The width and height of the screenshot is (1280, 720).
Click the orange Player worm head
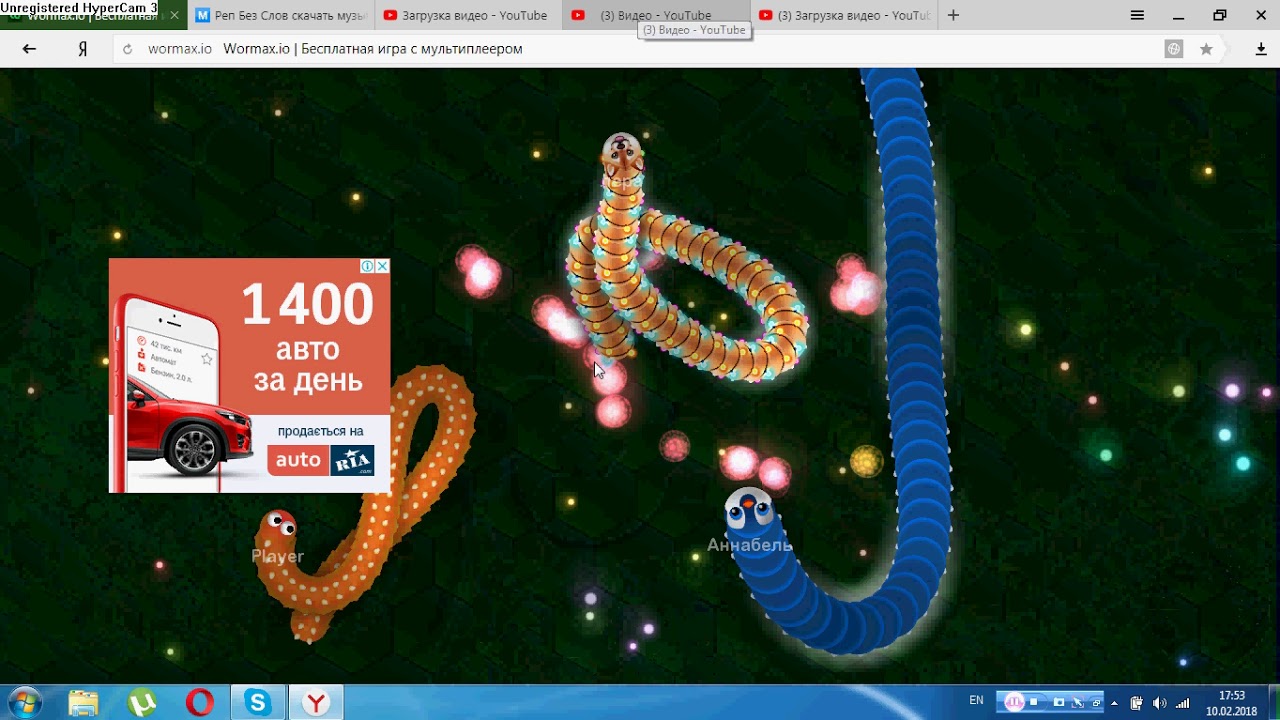277,525
